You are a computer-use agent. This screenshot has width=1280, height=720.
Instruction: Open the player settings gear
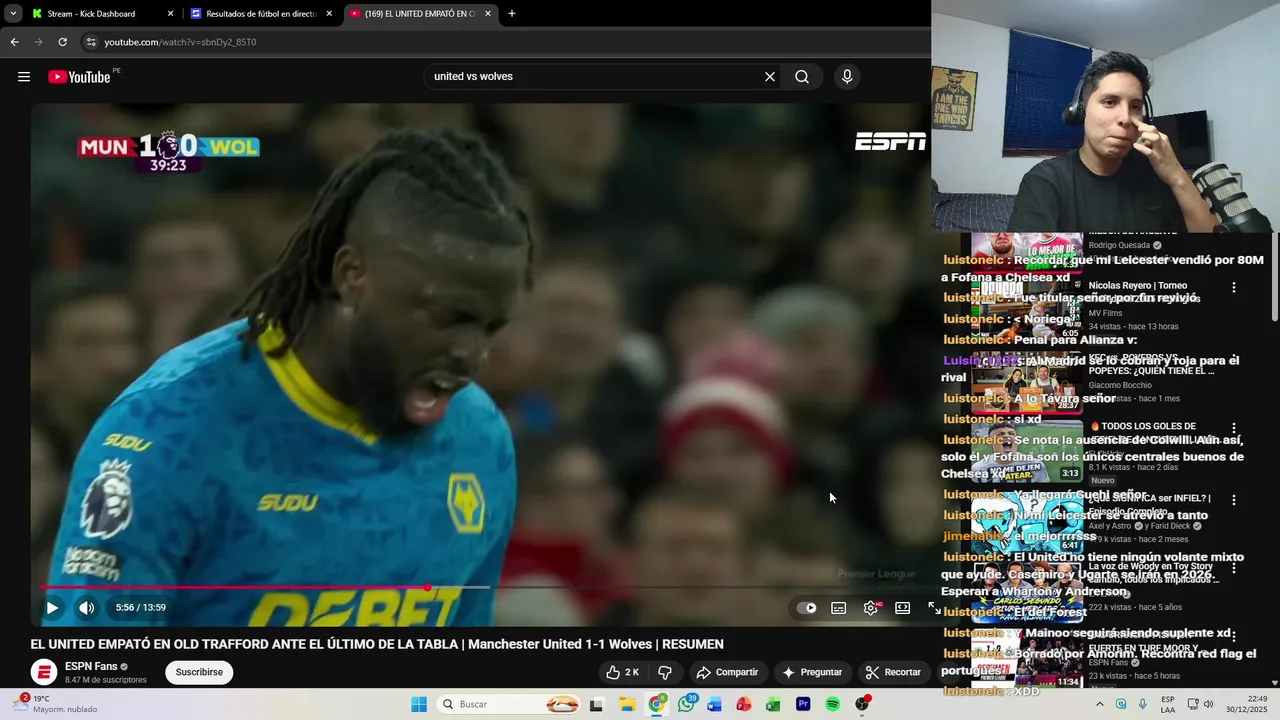click(x=871, y=607)
